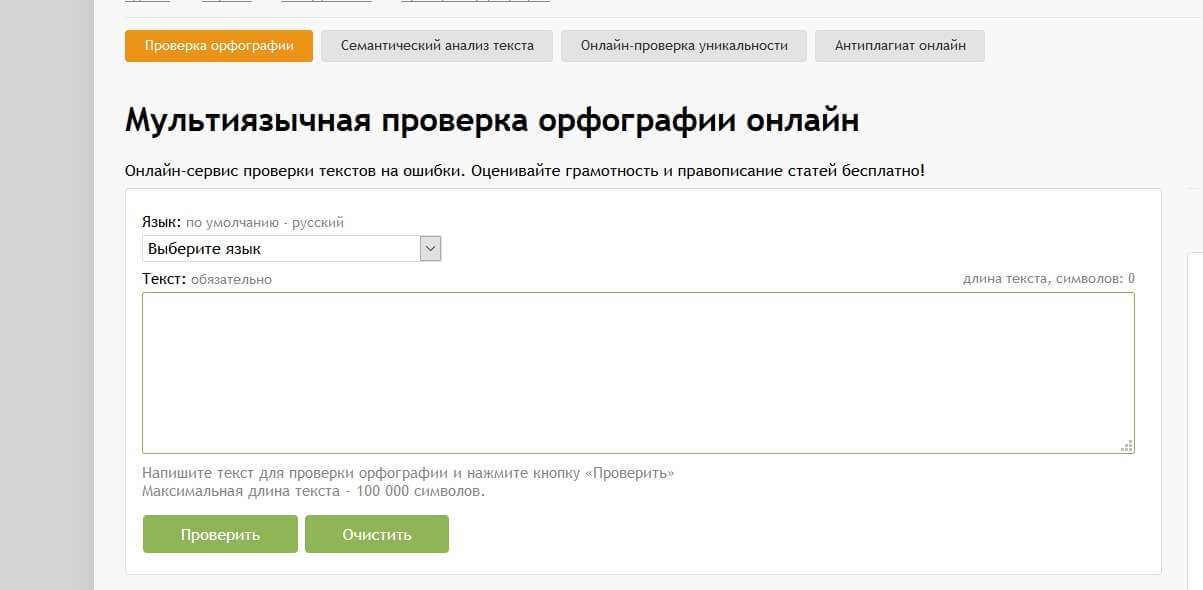This screenshot has height=590, width=1203.
Task: Expand the Выберите язык language combo box
Action: click(280, 249)
